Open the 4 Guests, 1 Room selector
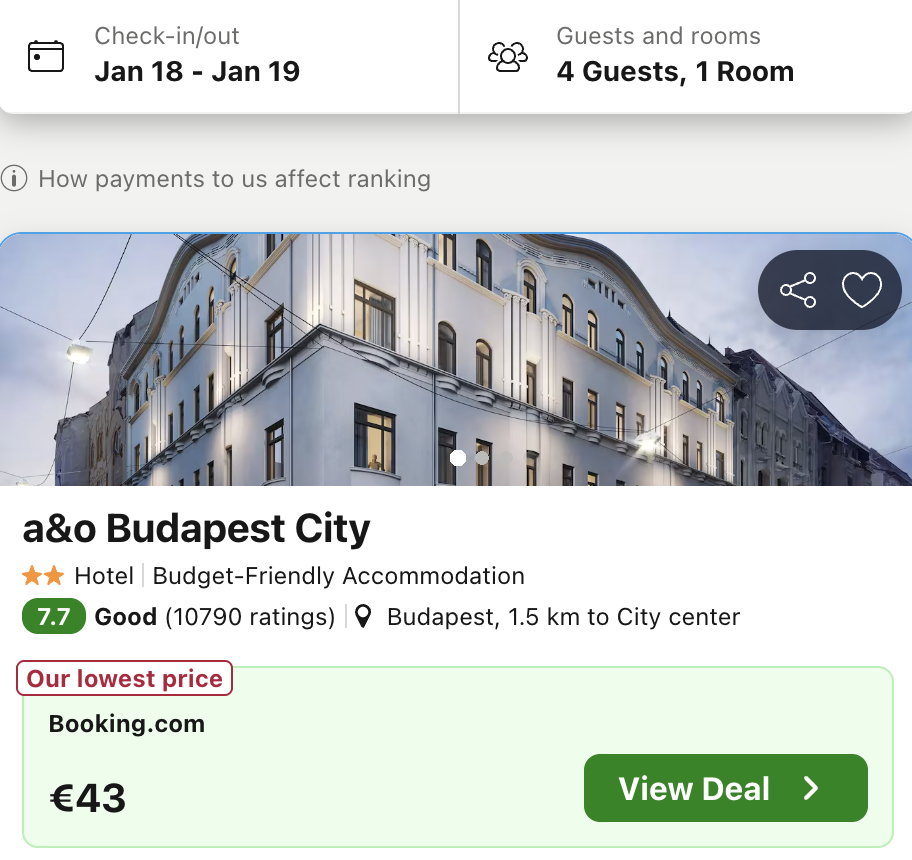Viewport: 912px width, 860px height. [675, 71]
